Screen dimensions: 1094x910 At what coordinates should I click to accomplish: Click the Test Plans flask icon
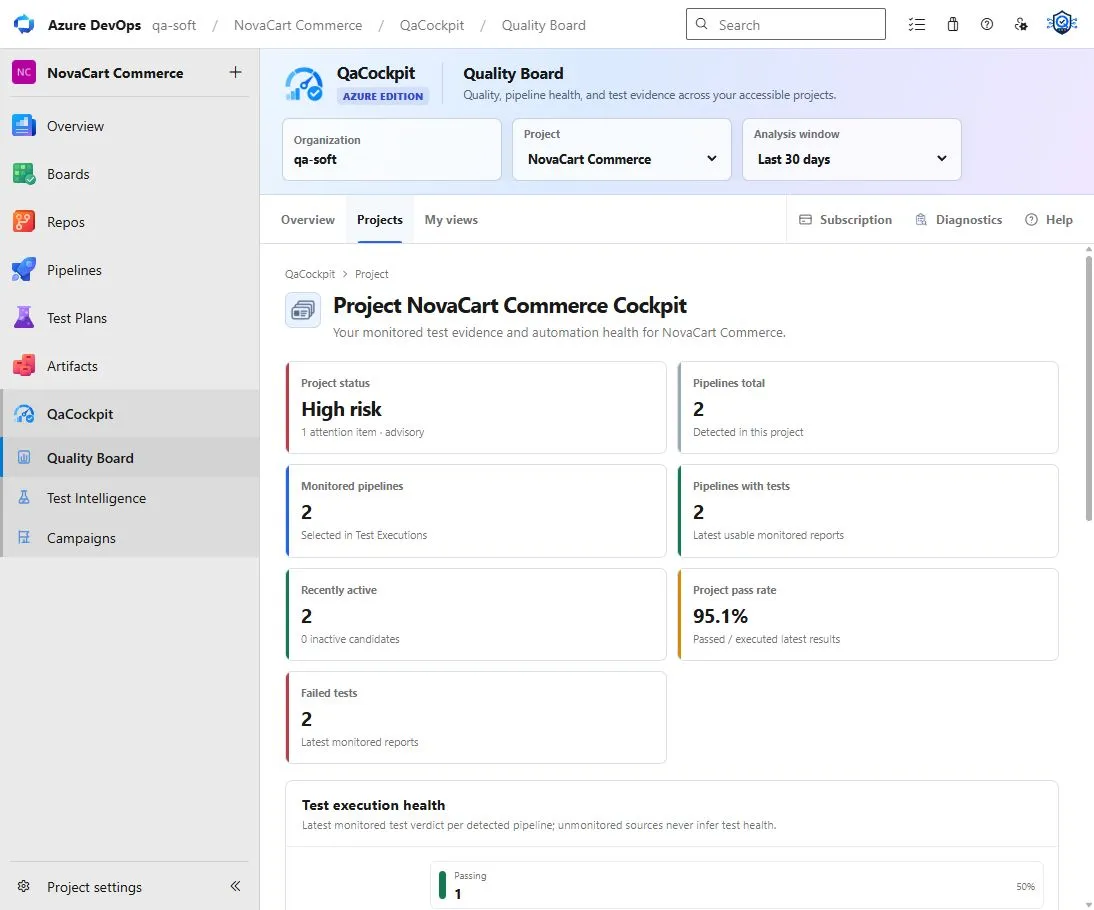point(24,318)
